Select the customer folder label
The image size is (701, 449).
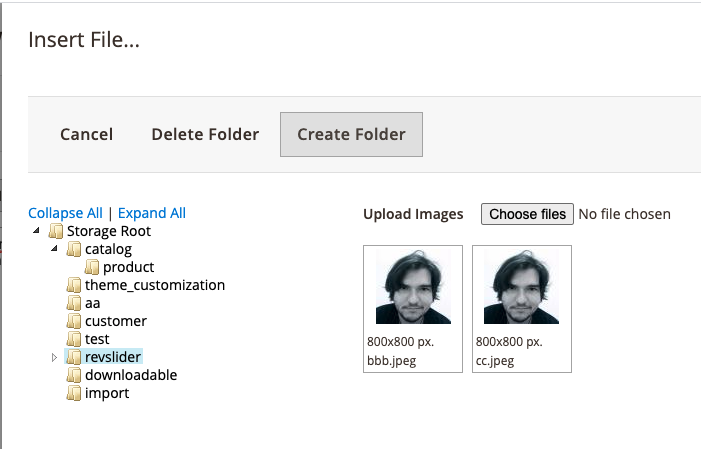pos(116,321)
